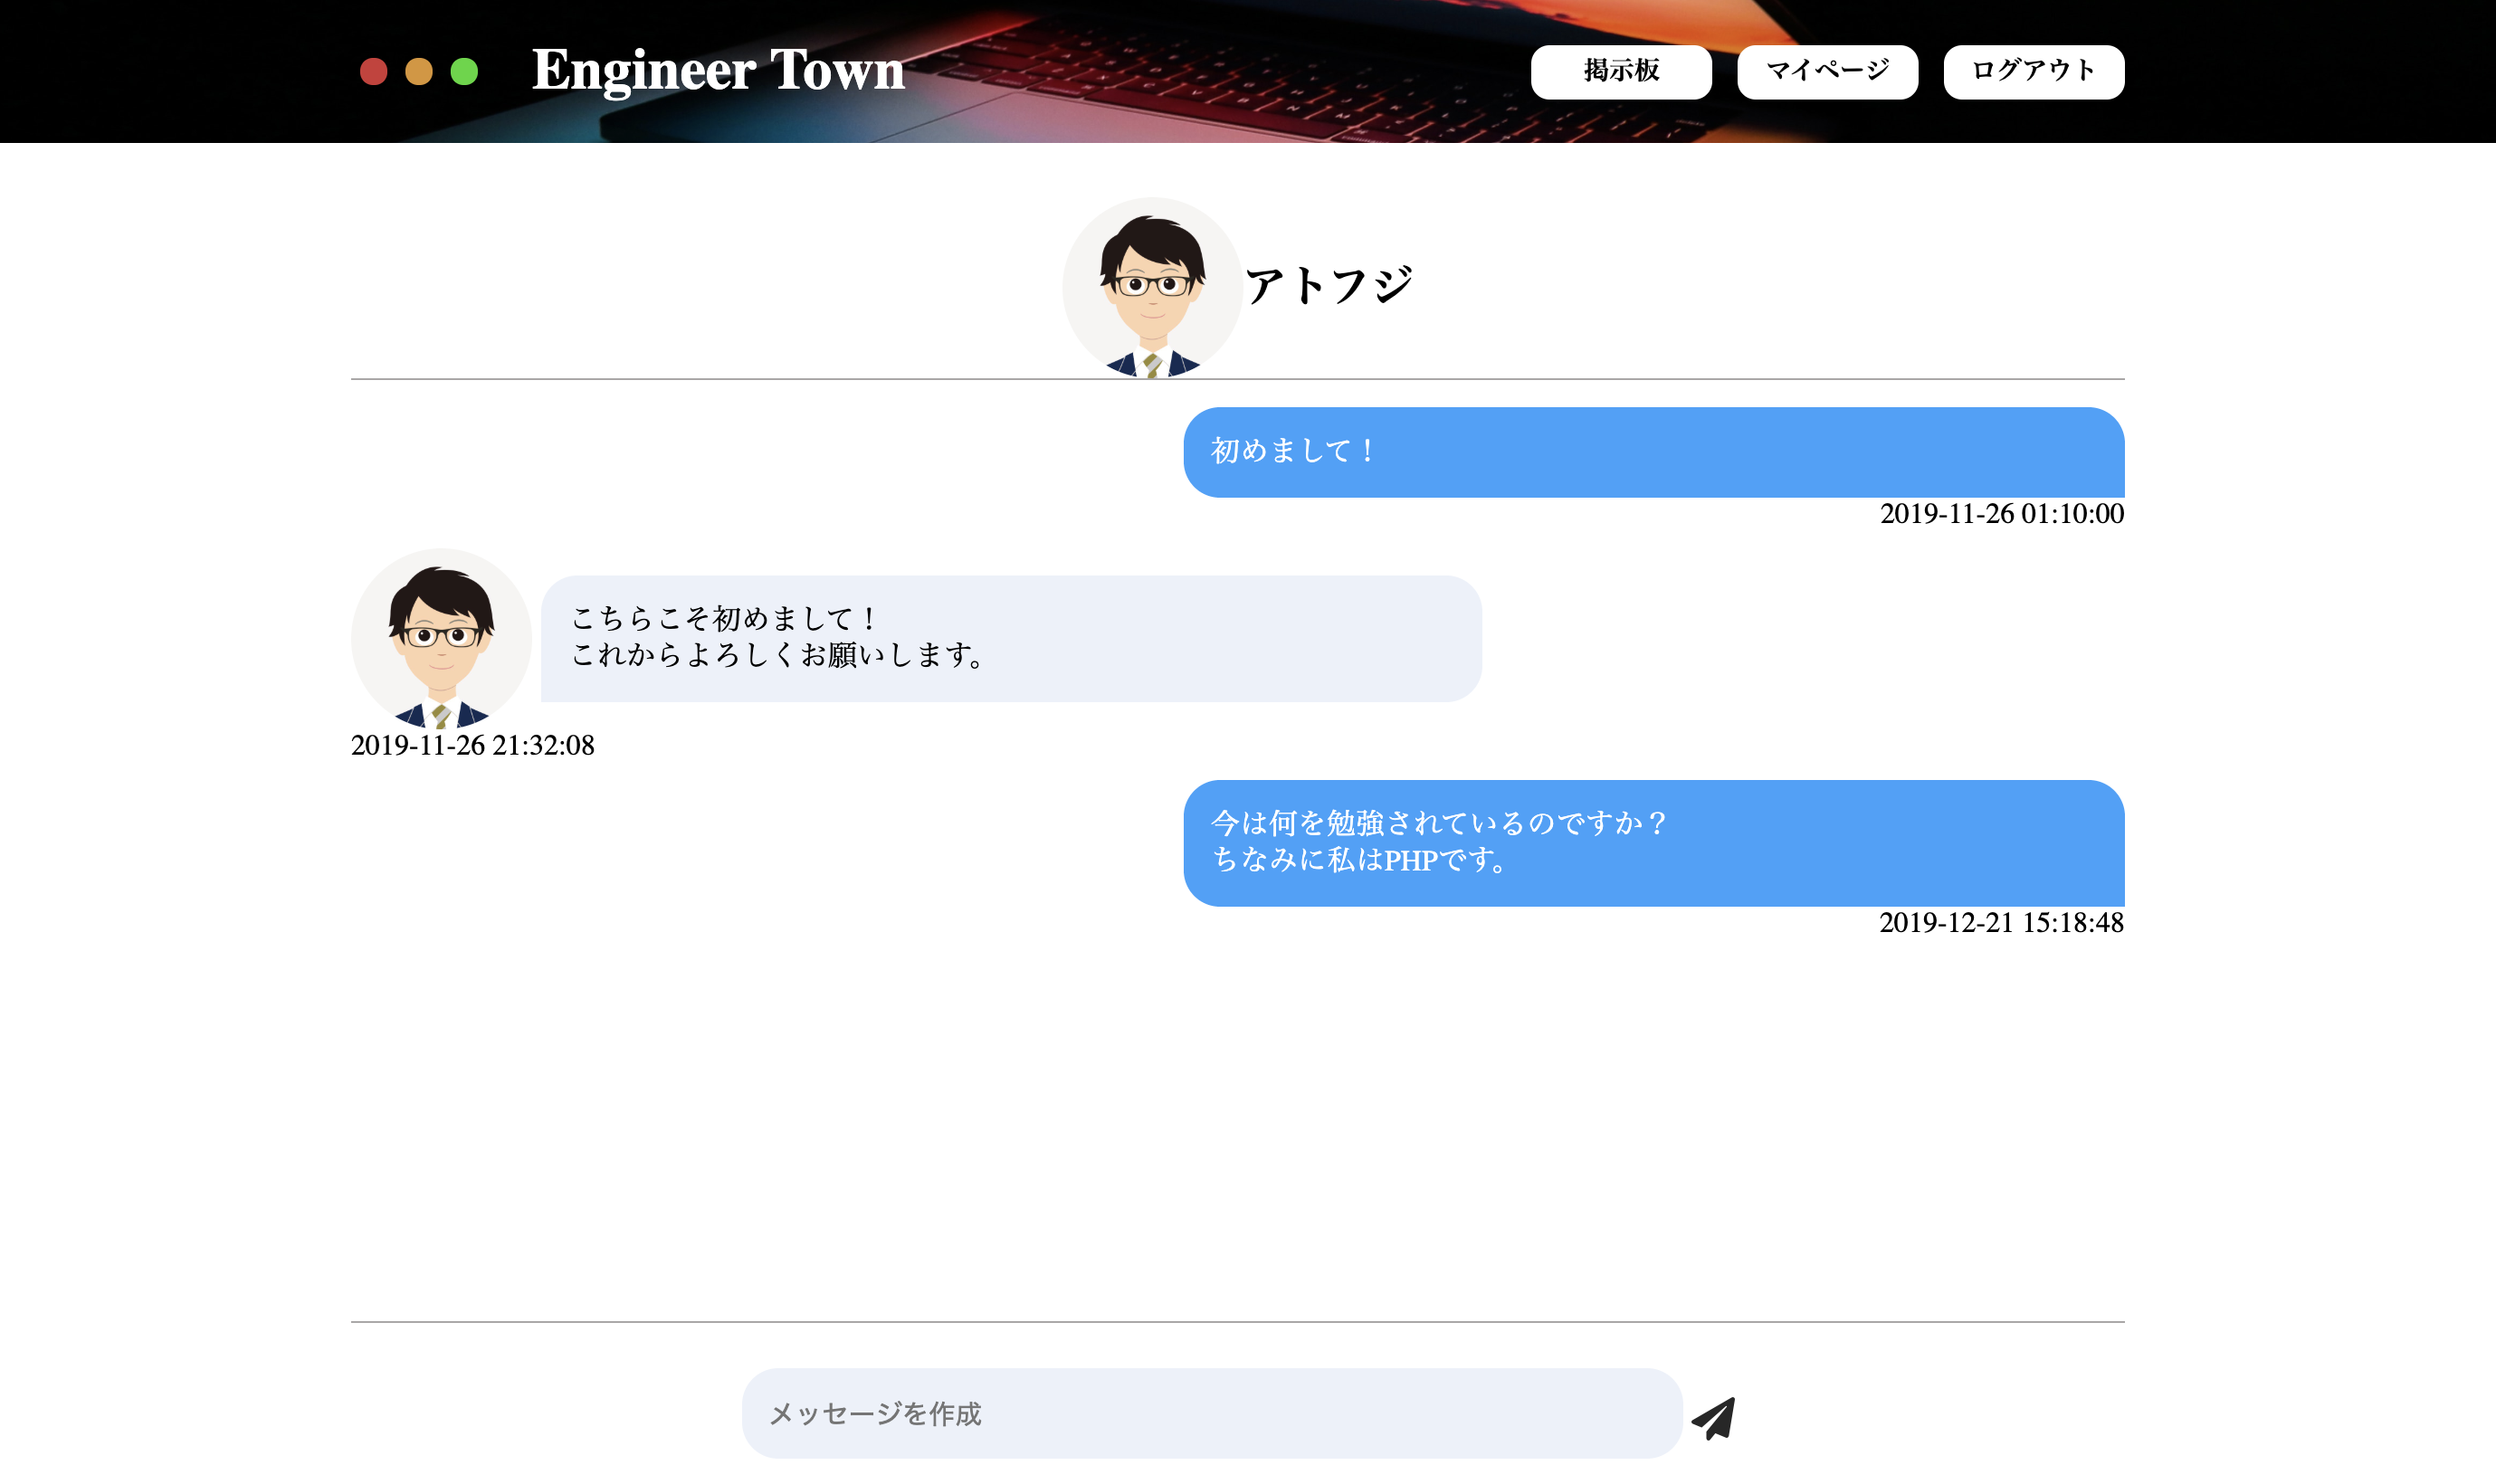The width and height of the screenshot is (2496, 1484).
Task: Navigate to マイページ
Action: (x=1827, y=70)
